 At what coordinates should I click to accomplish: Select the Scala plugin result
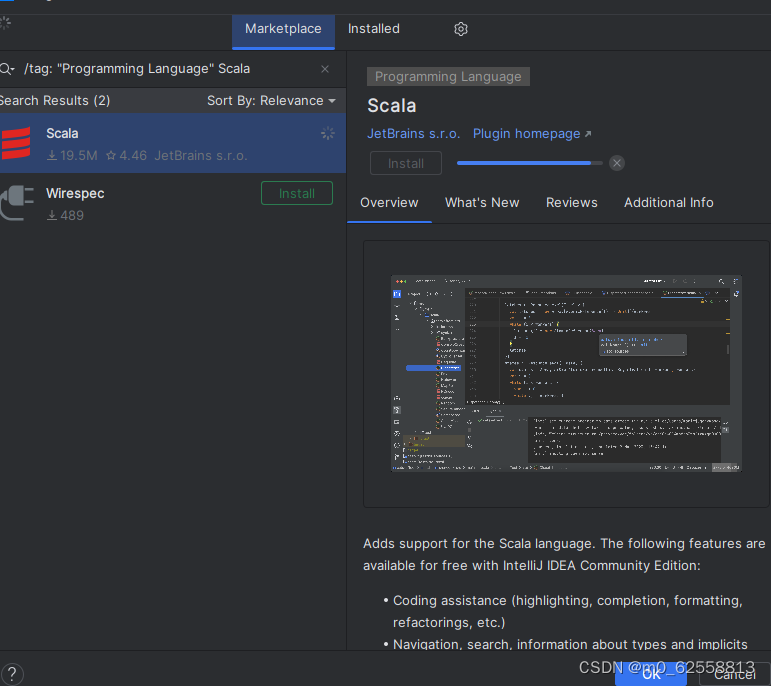click(173, 144)
